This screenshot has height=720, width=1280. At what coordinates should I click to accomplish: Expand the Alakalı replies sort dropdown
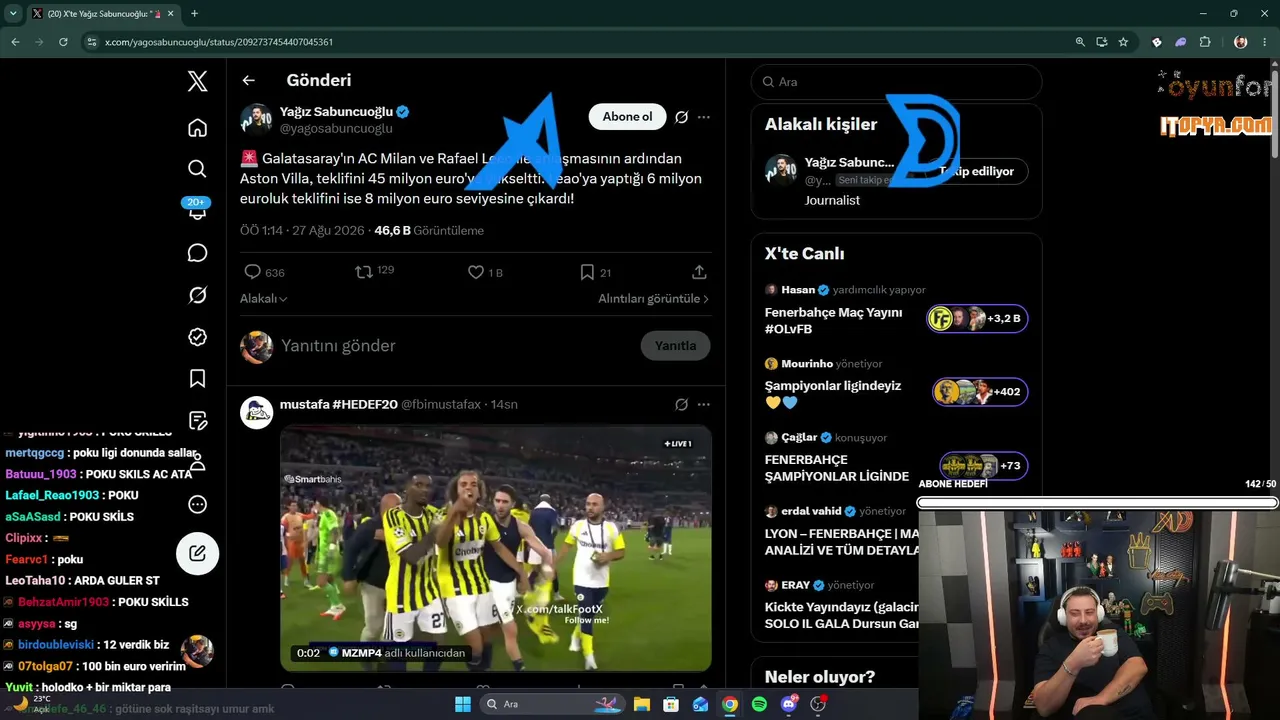click(264, 299)
